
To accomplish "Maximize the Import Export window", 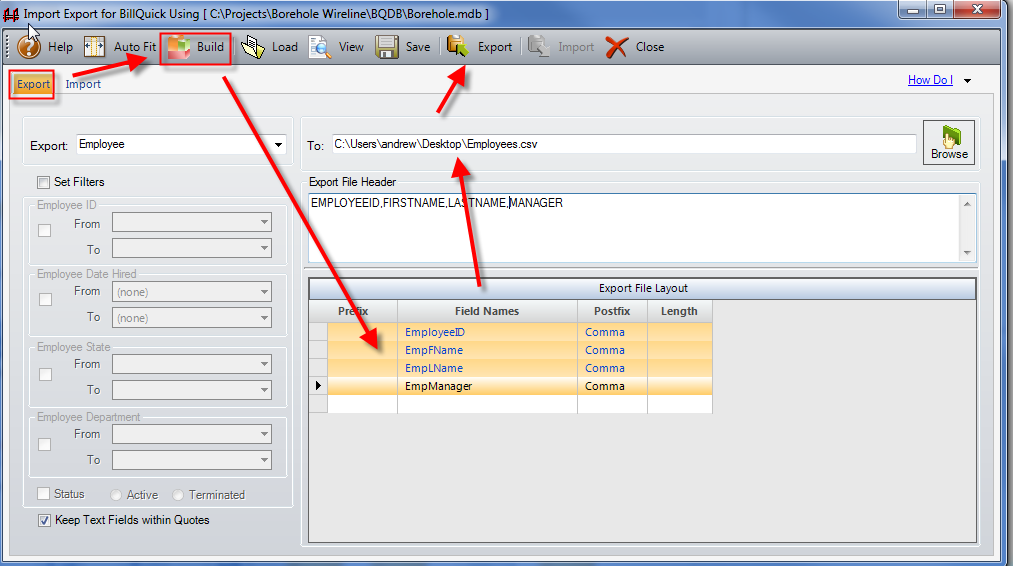I will coord(940,10).
